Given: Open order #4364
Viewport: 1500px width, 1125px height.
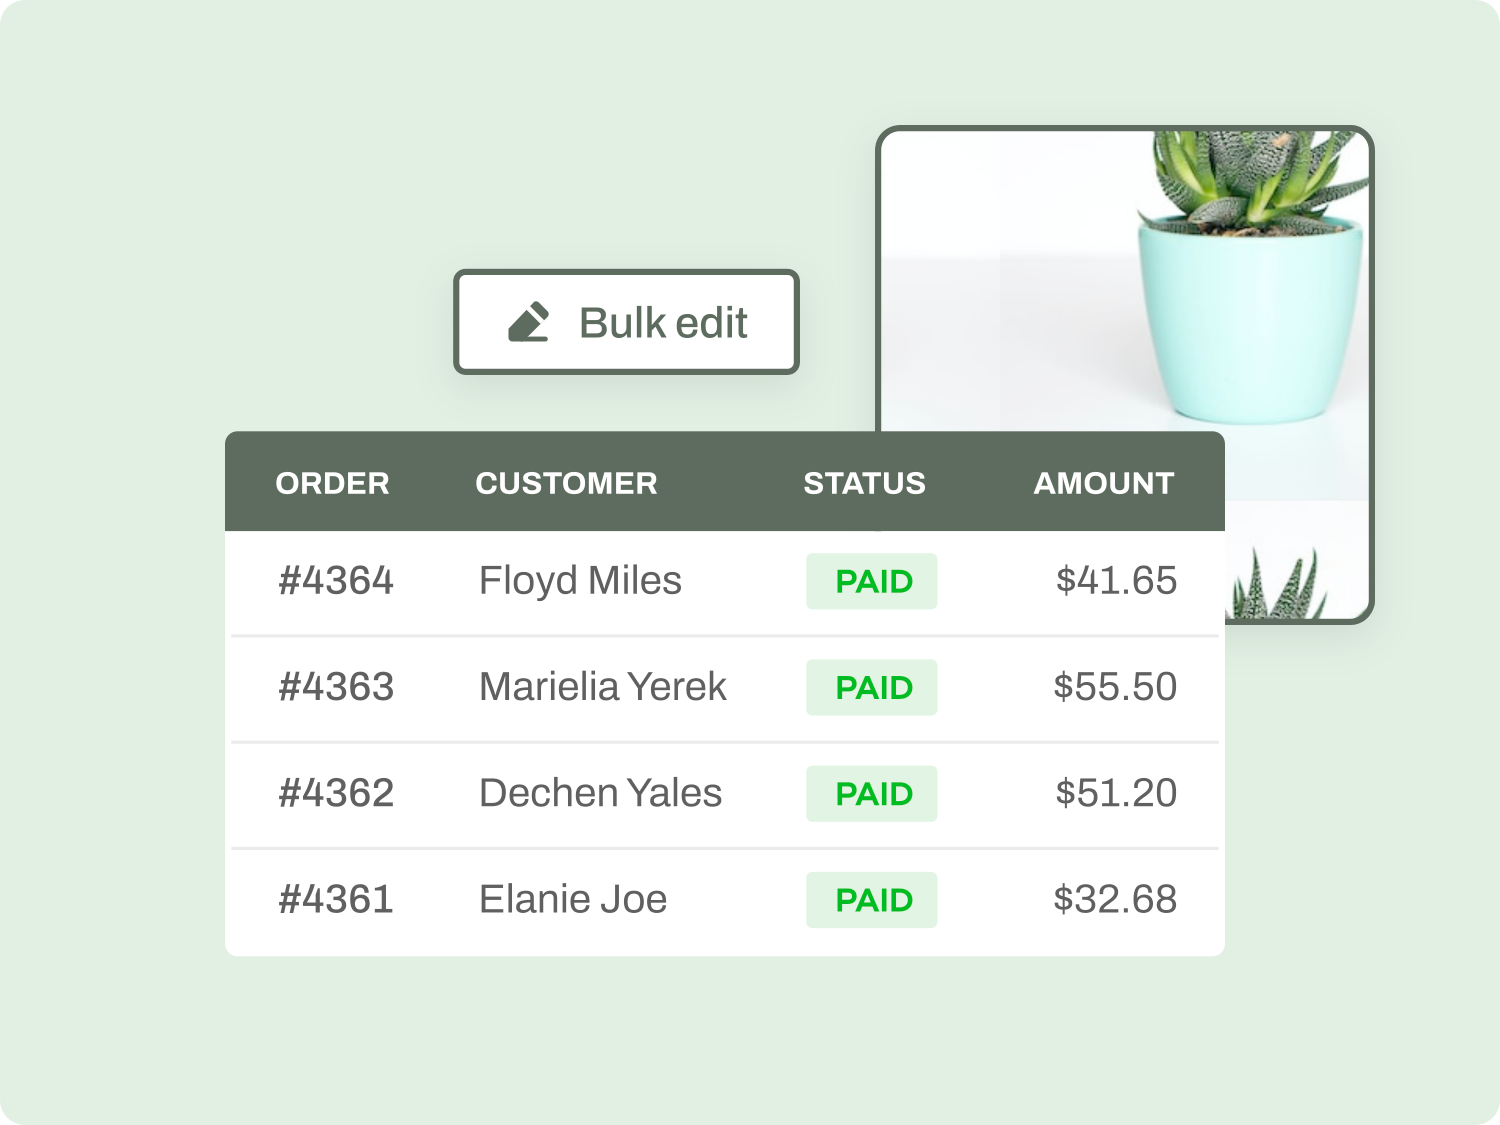Looking at the screenshot, I should tap(336, 581).
